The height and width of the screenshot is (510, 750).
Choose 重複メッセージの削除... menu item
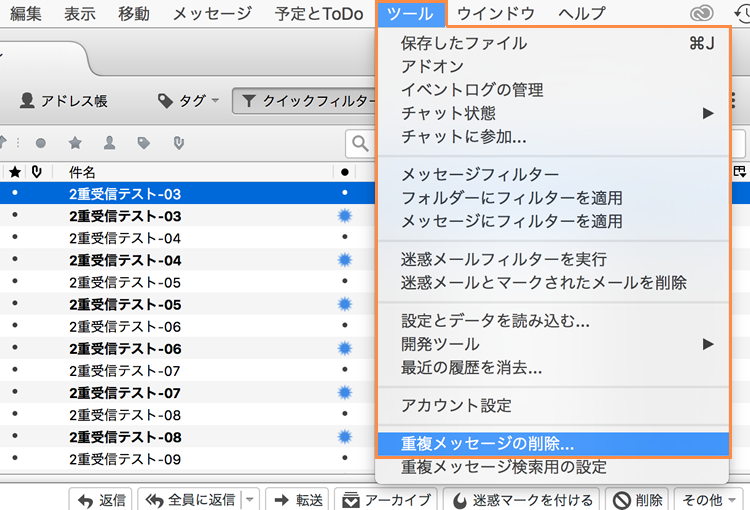[x=552, y=444]
